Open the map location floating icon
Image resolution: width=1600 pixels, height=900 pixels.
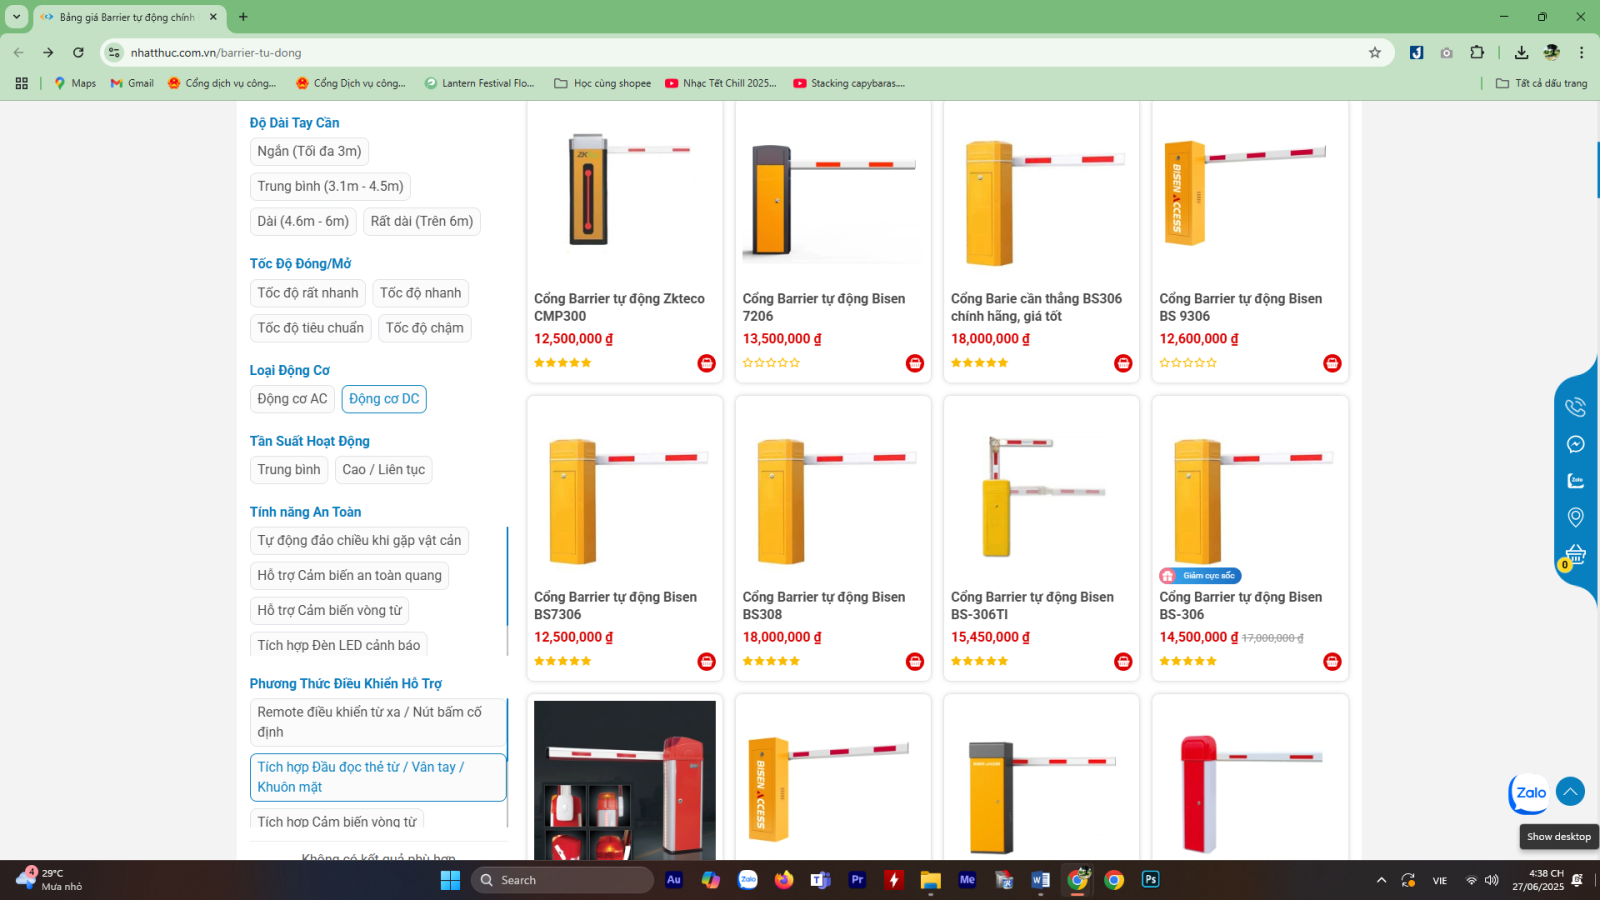[1575, 517]
